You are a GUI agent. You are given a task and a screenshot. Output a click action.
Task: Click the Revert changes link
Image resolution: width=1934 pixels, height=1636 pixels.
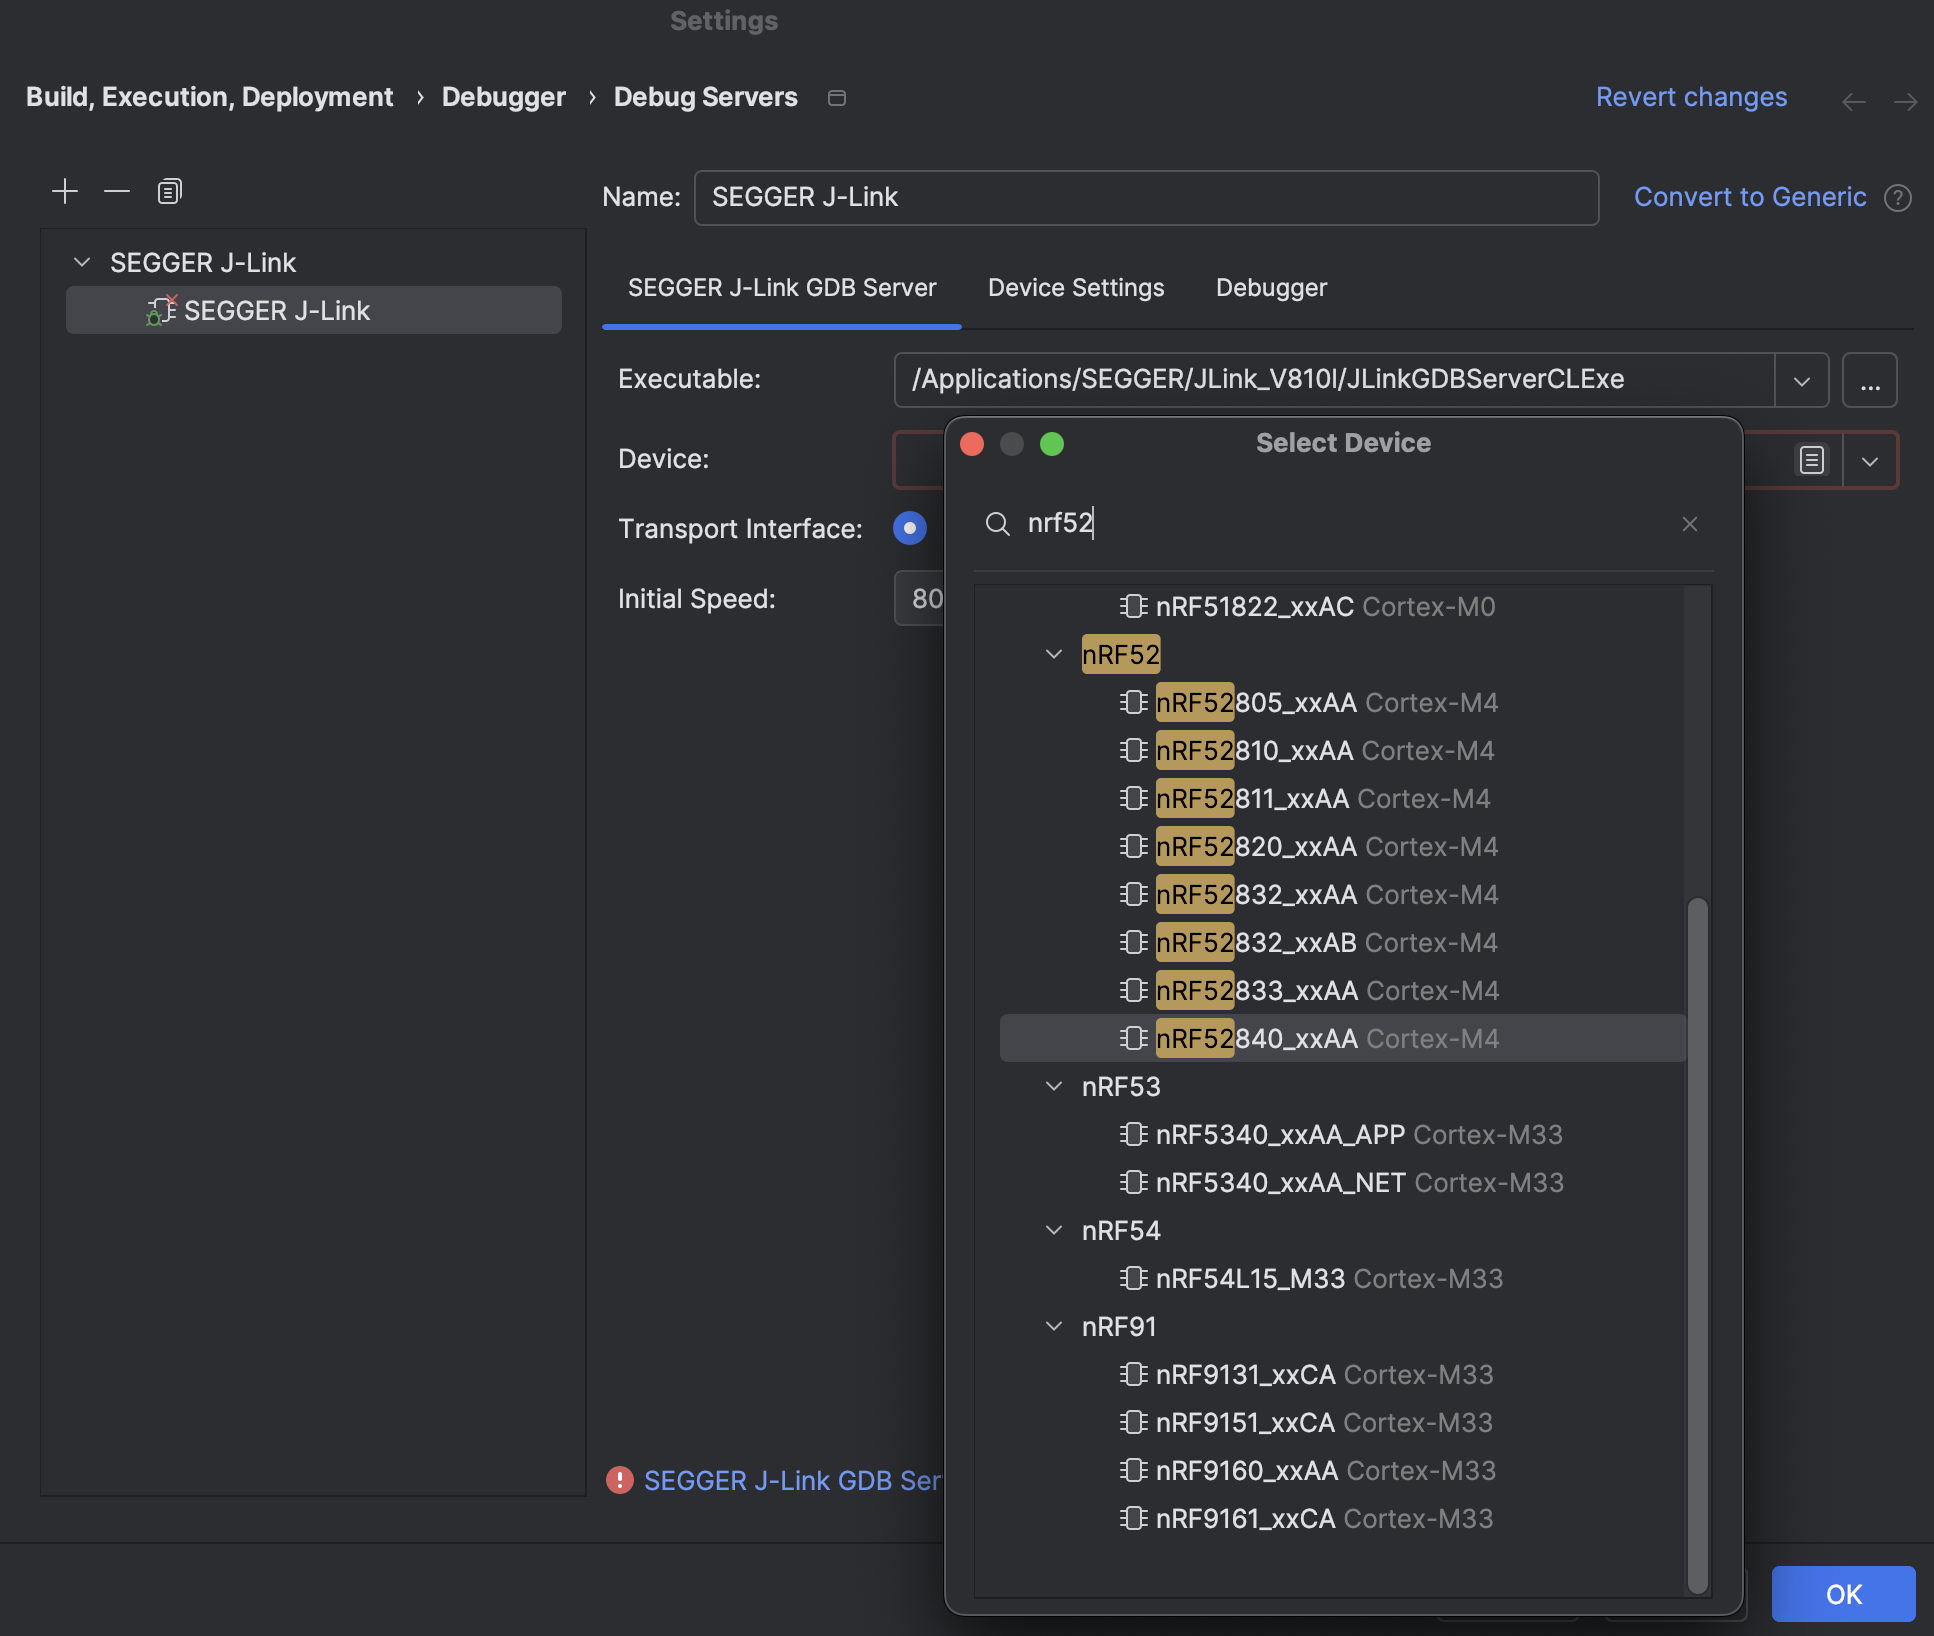1691,97
